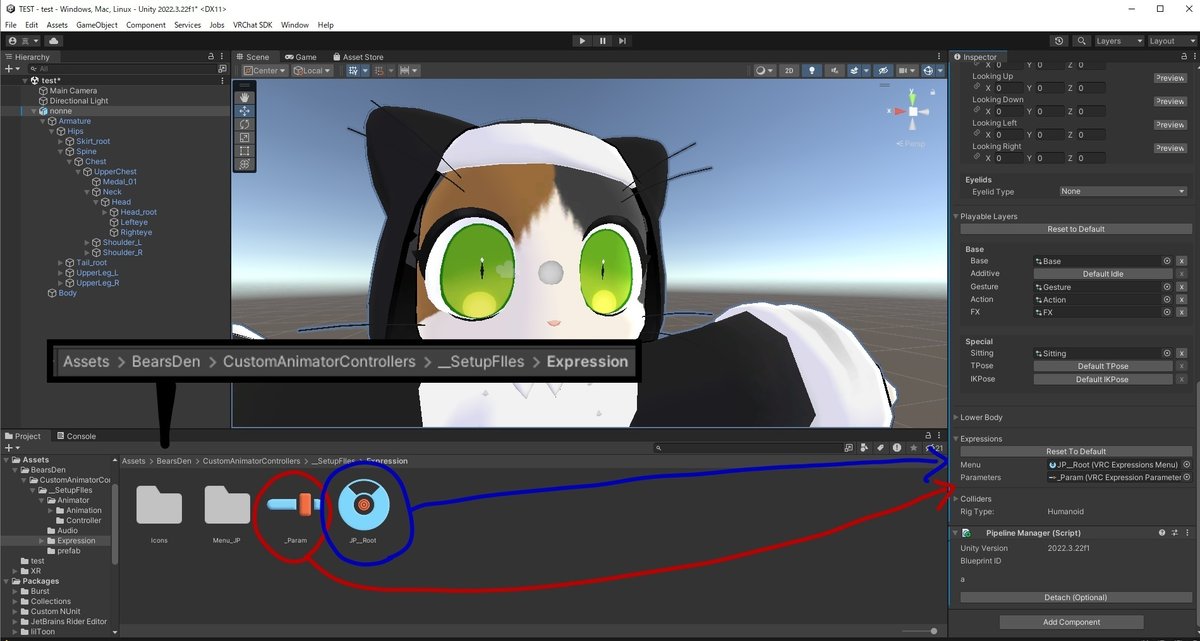This screenshot has width=1200, height=641.
Task: Click Reset to Default under Playable Layers
Action: coord(1076,229)
